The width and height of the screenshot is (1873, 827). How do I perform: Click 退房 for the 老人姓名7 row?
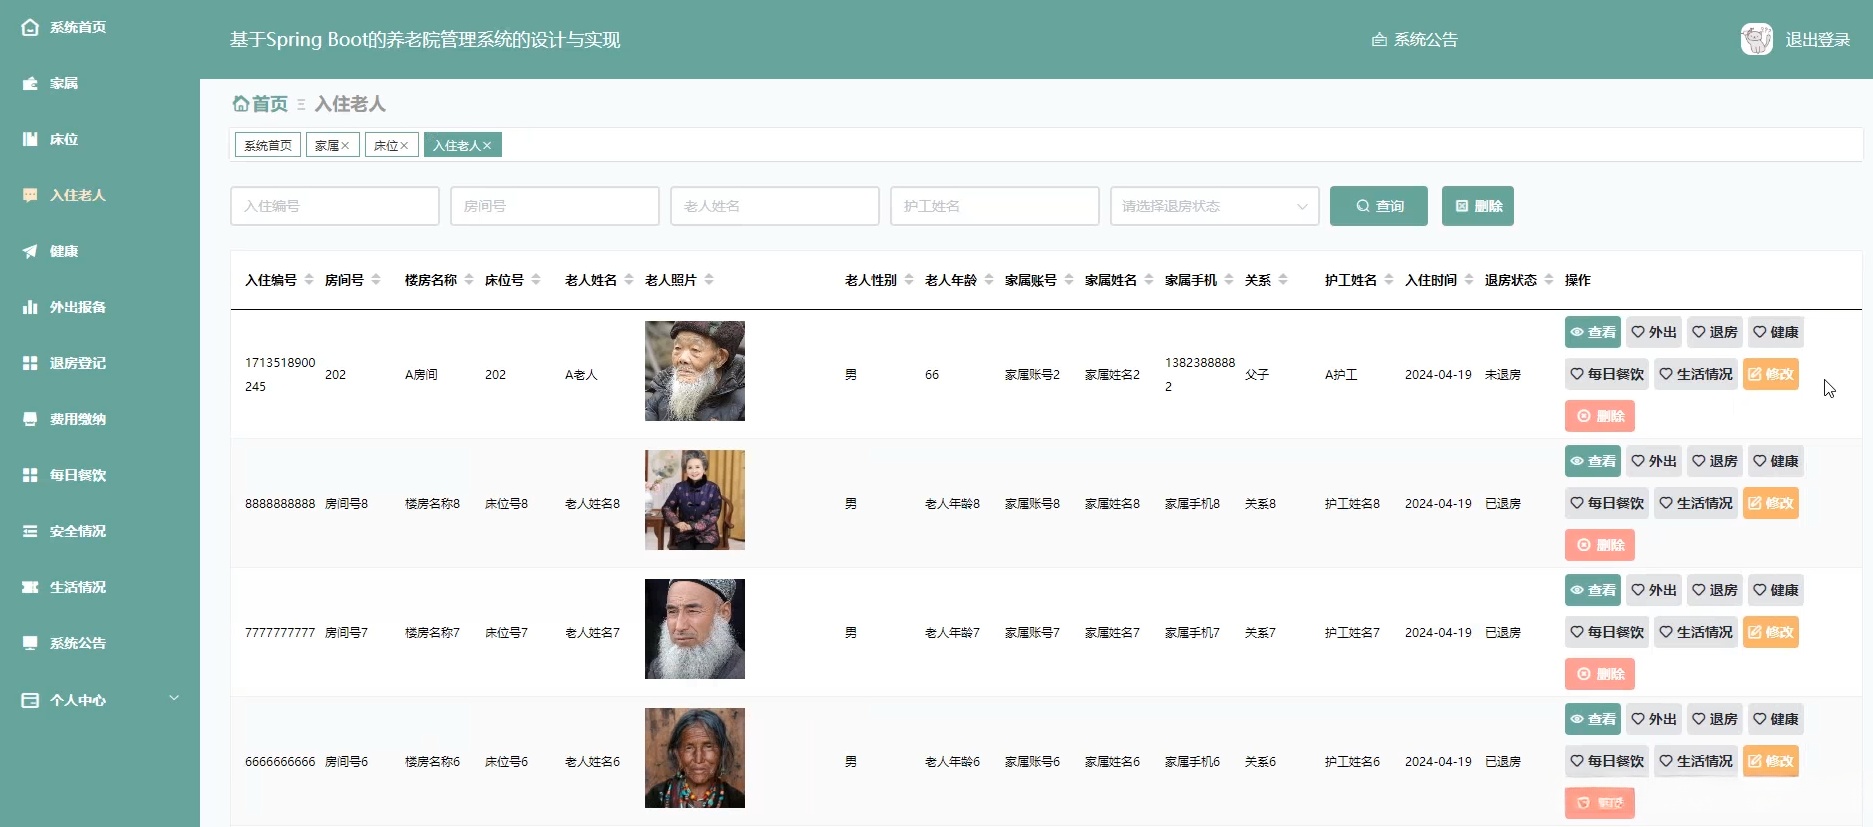point(1715,590)
